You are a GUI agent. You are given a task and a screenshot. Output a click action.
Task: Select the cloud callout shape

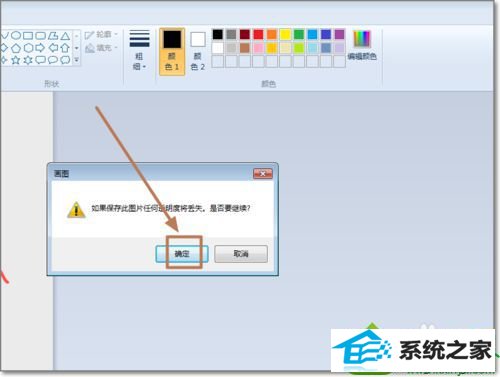coord(65,60)
